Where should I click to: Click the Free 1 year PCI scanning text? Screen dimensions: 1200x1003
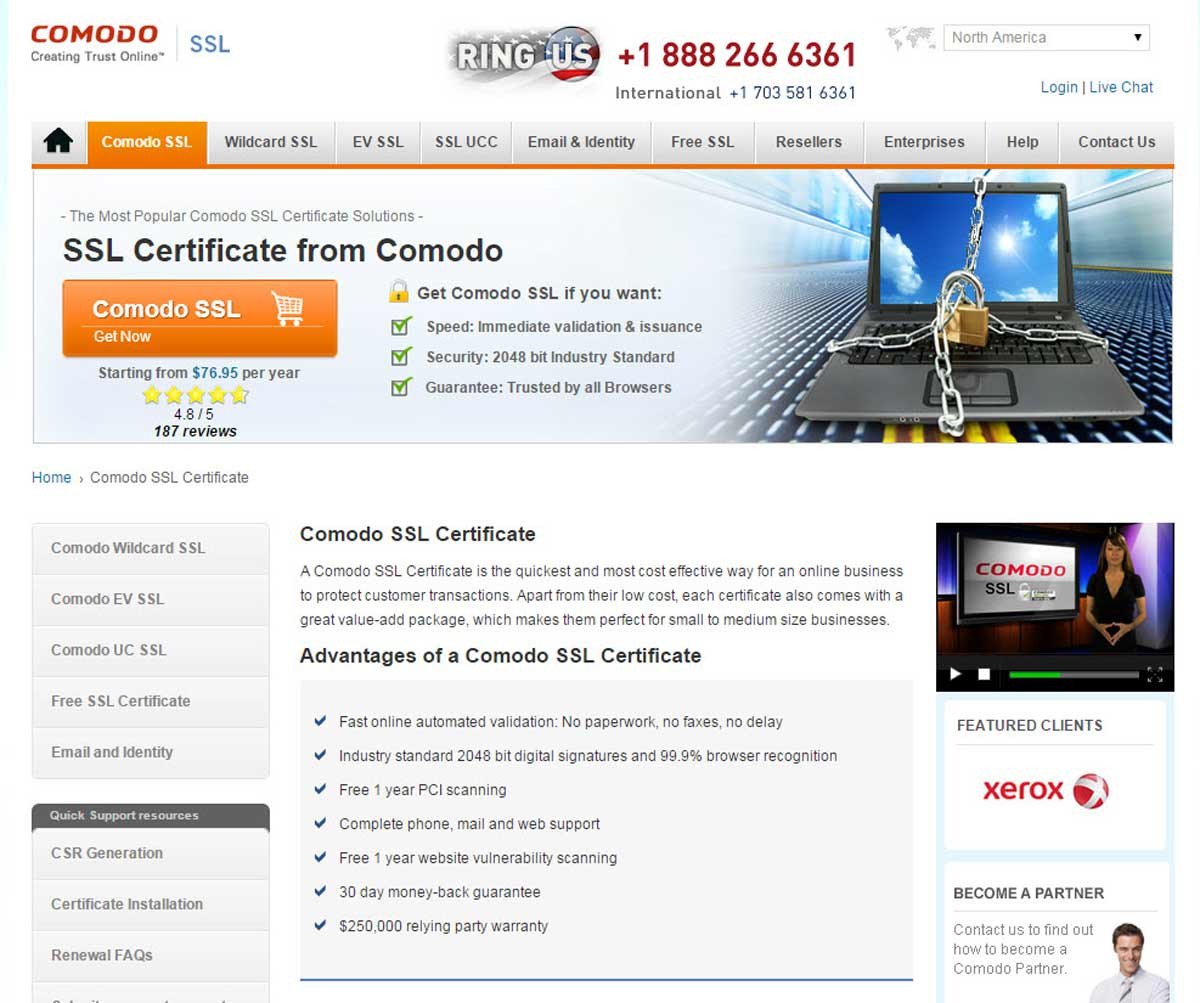click(423, 790)
